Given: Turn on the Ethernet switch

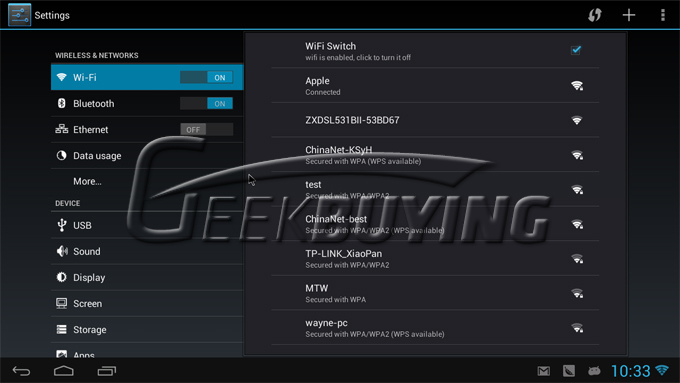Looking at the screenshot, I should pyautogui.click(x=206, y=130).
